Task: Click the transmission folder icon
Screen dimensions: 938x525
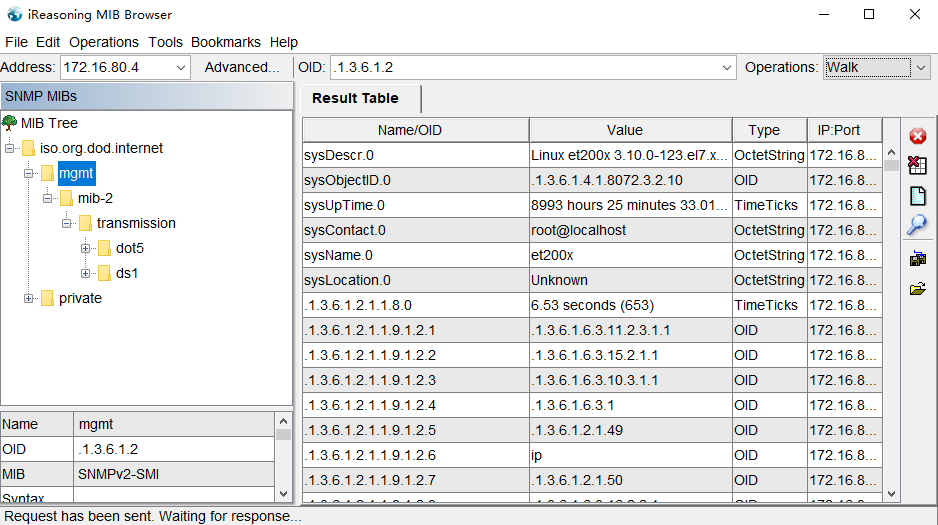Action: [86, 223]
